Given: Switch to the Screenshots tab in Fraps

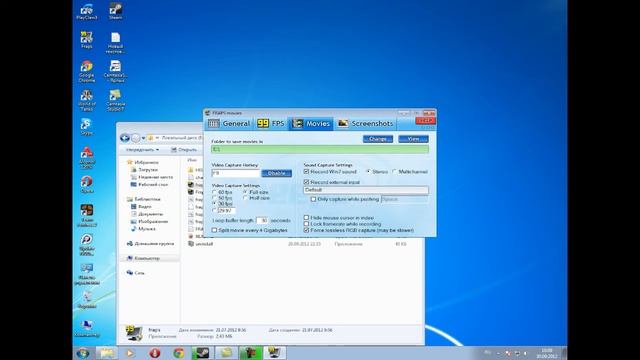Looking at the screenshot, I should [366, 123].
